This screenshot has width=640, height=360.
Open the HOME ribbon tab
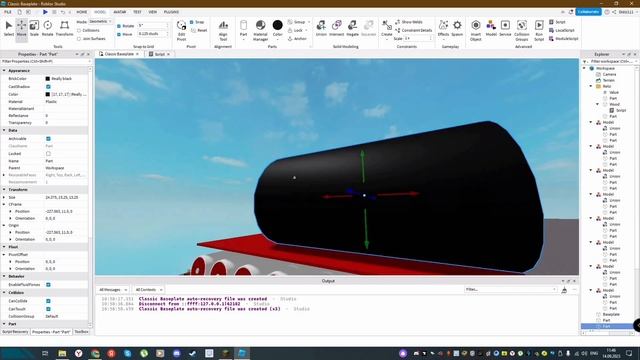(82, 12)
